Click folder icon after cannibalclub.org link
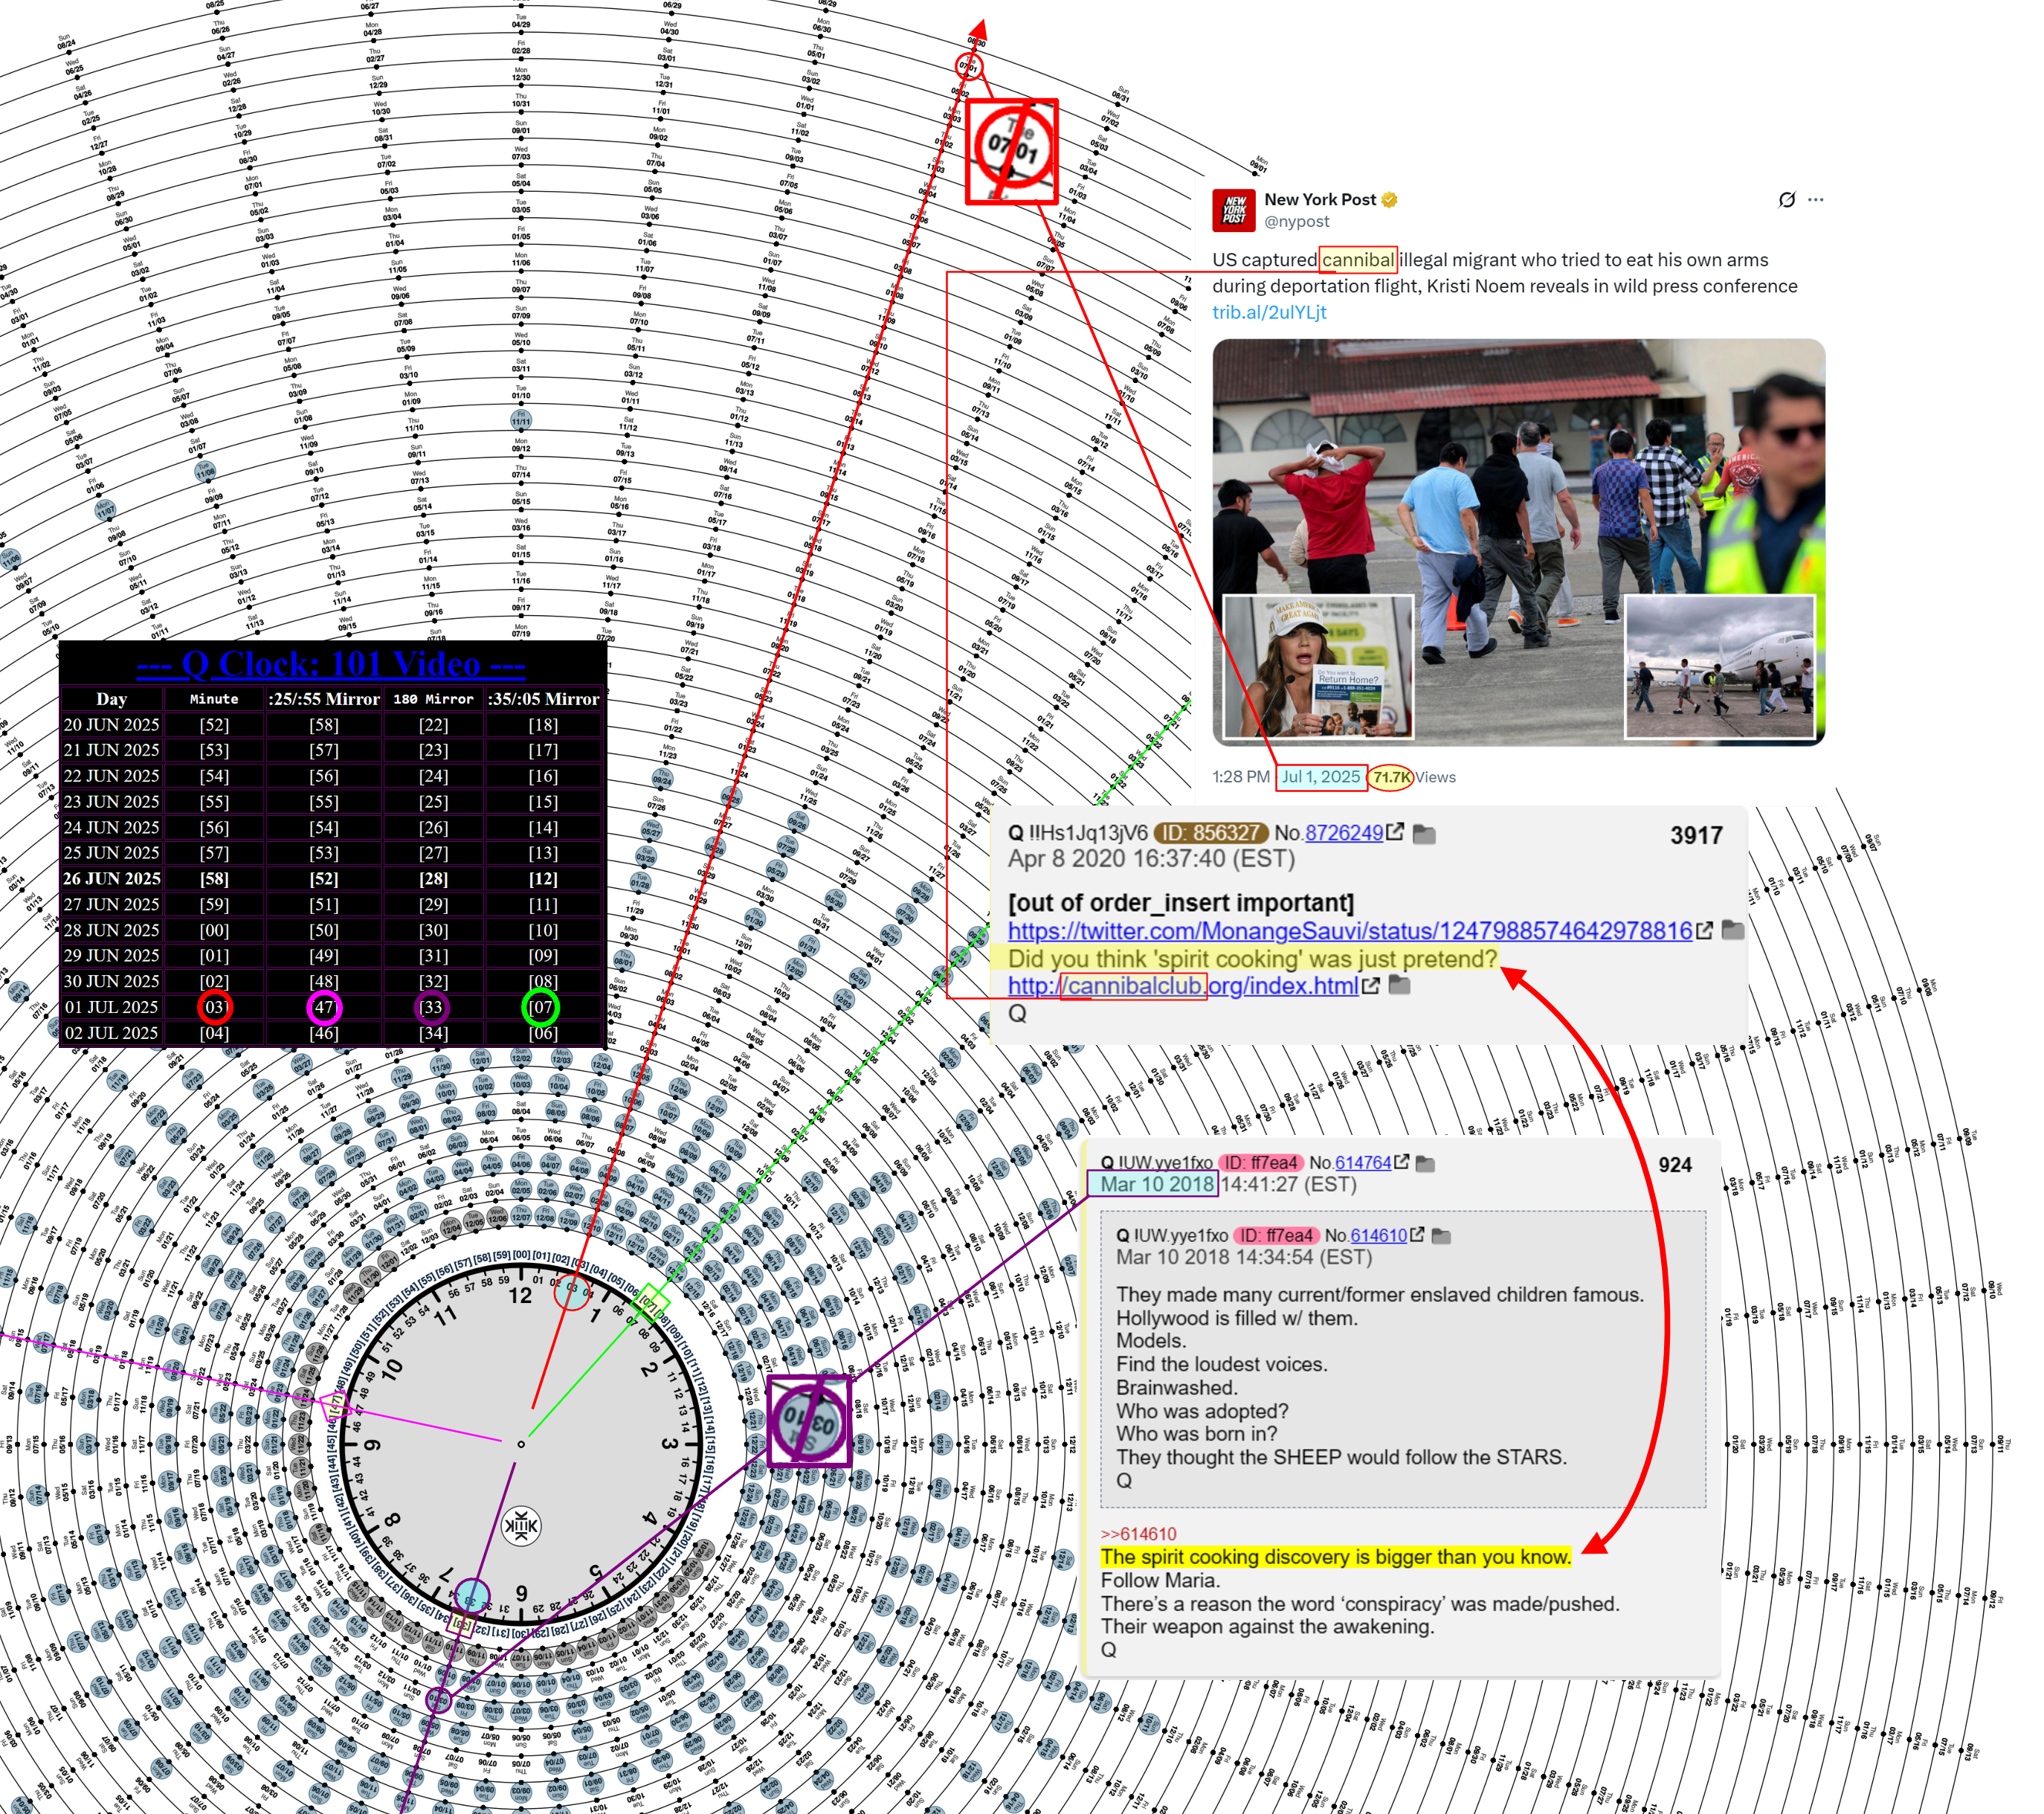Viewport: 2044px width, 1814px height. point(1400,985)
